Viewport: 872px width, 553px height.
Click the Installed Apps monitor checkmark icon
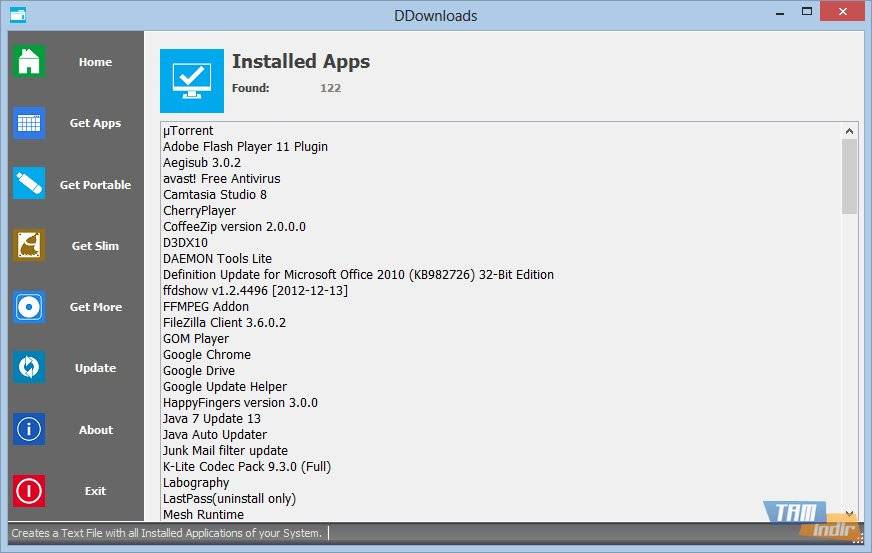(191, 80)
